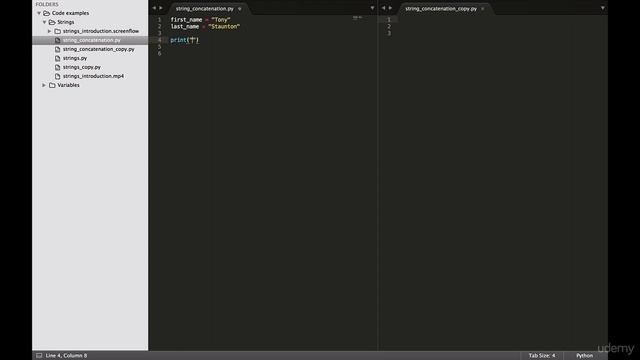
Task: Go to previous tab in right pane
Action: click(x=383, y=8)
